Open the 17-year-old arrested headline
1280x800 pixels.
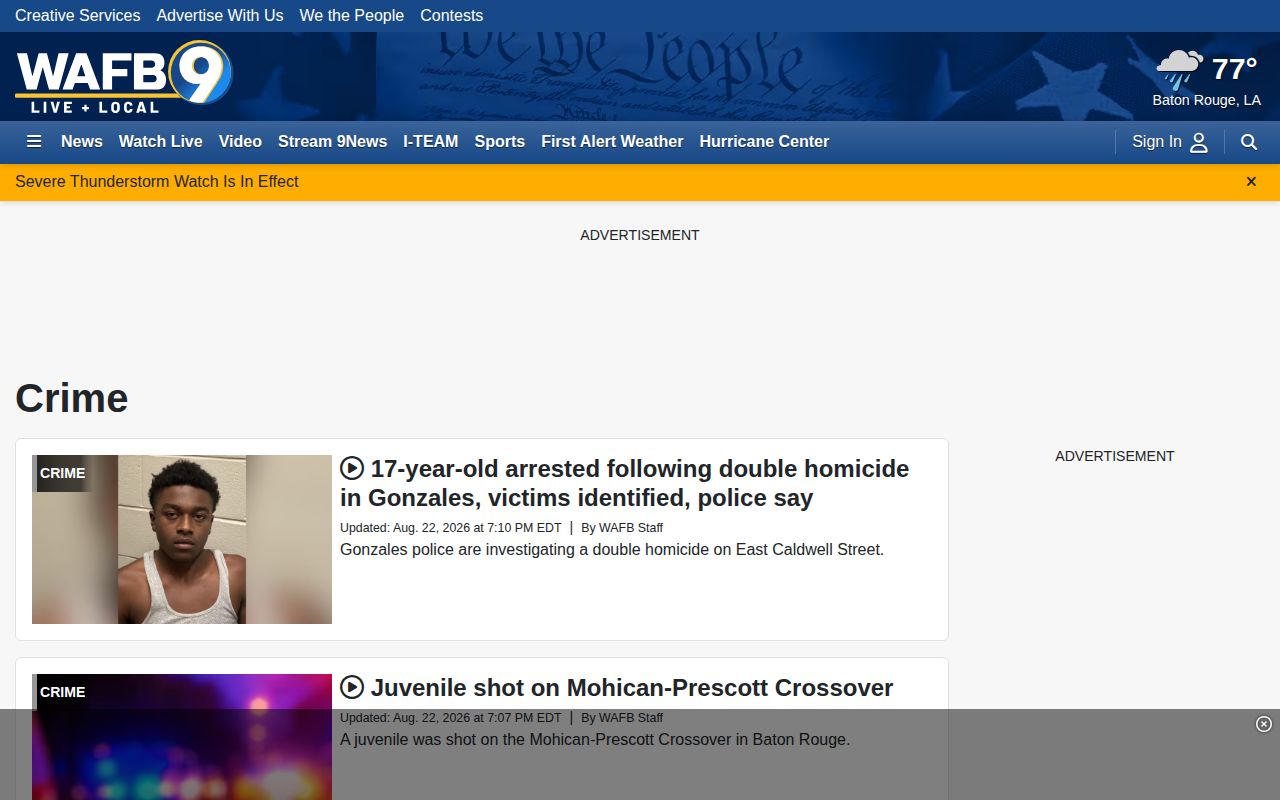tap(624, 483)
